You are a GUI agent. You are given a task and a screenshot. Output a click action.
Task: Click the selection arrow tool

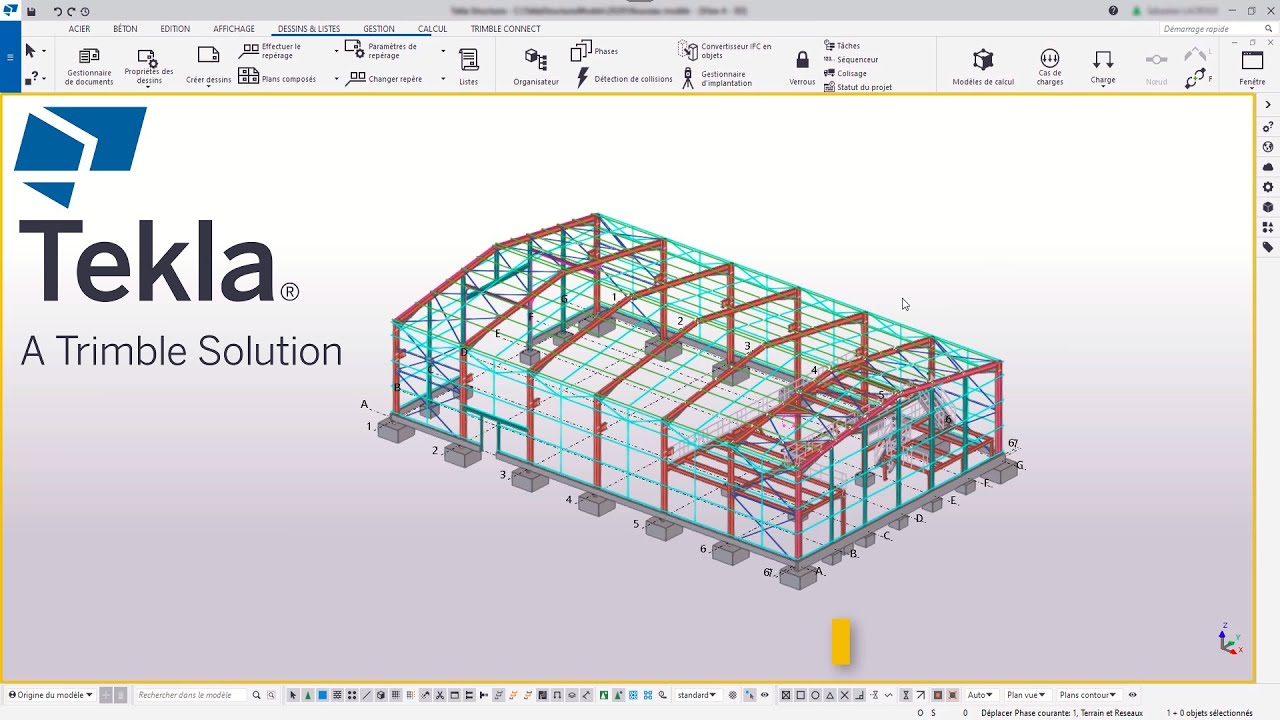click(30, 51)
